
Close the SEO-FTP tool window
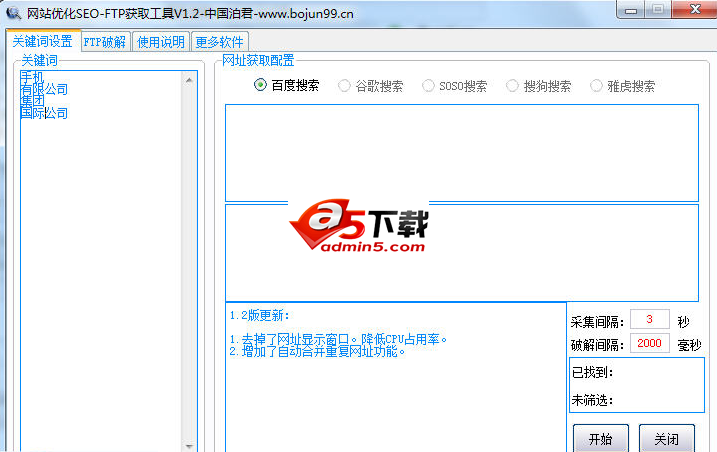pyautogui.click(x=695, y=10)
